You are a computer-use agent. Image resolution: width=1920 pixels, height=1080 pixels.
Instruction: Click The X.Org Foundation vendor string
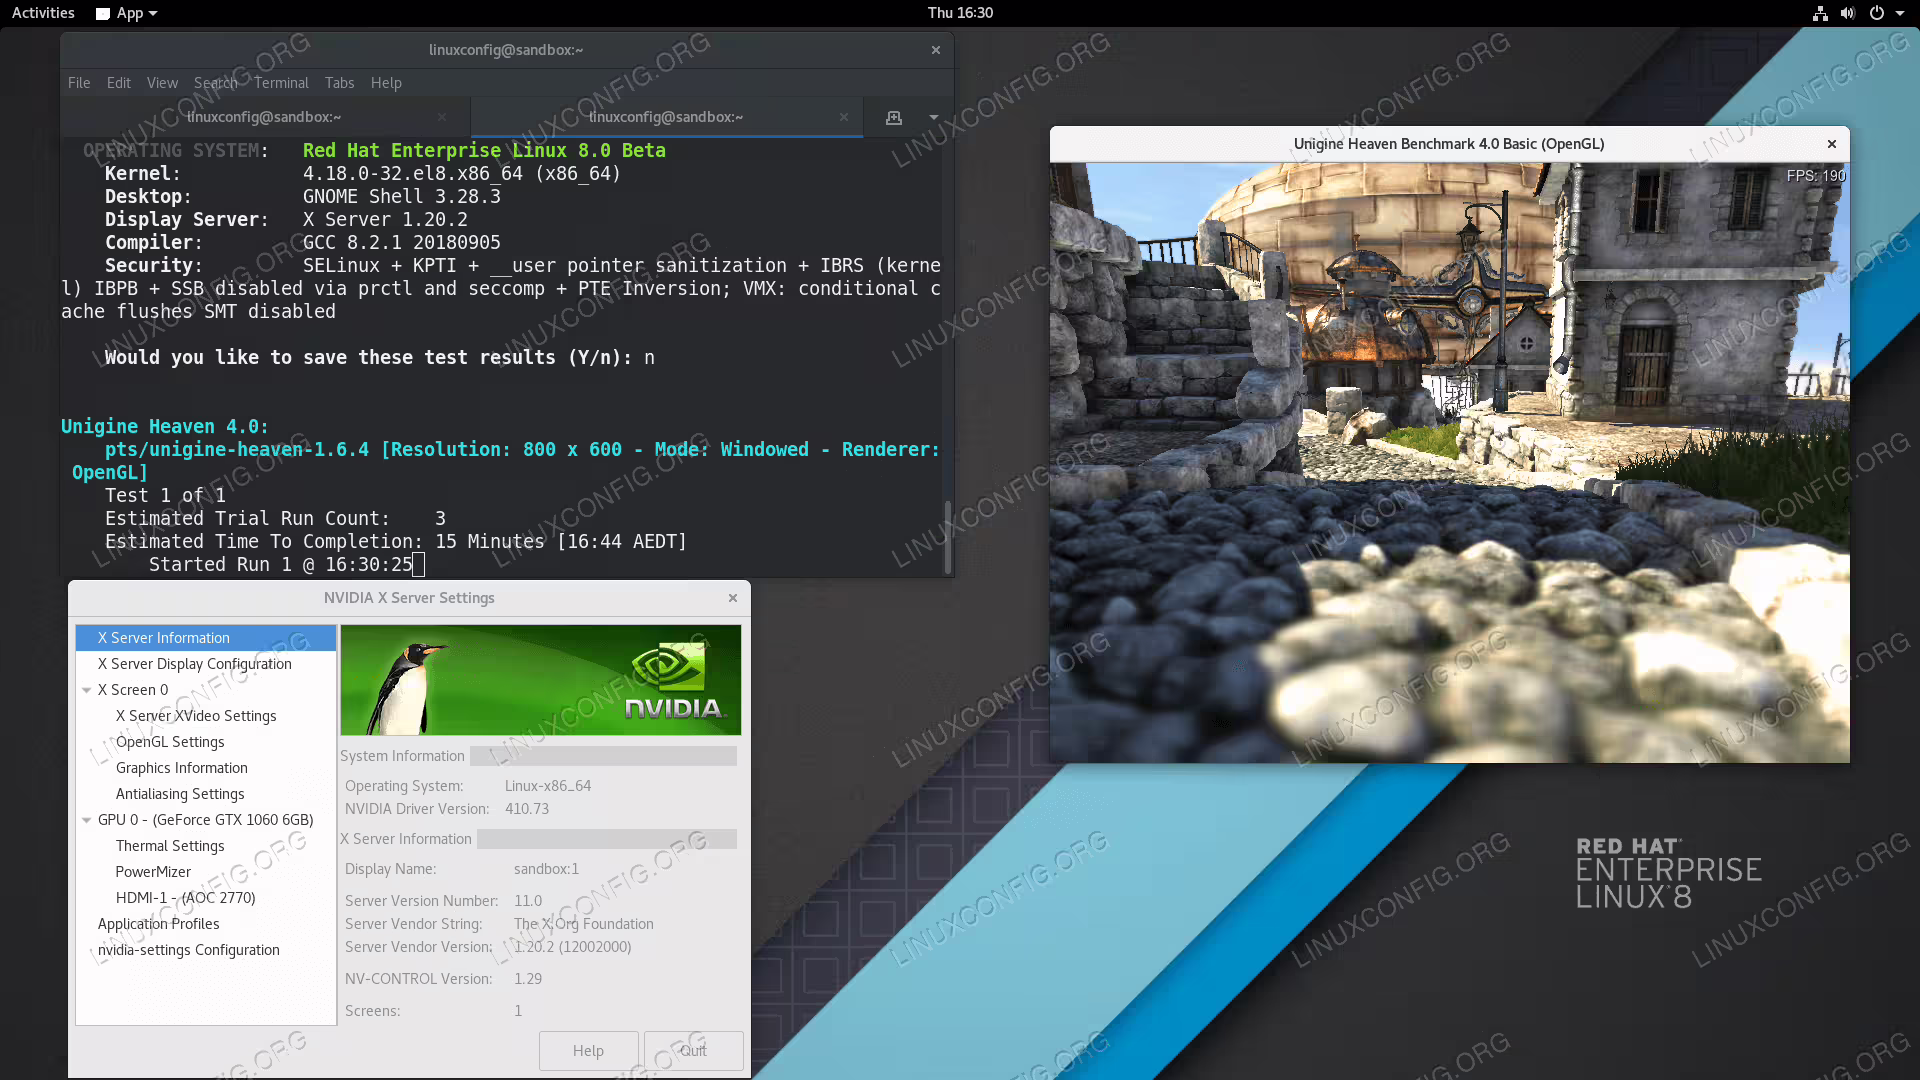tap(584, 924)
